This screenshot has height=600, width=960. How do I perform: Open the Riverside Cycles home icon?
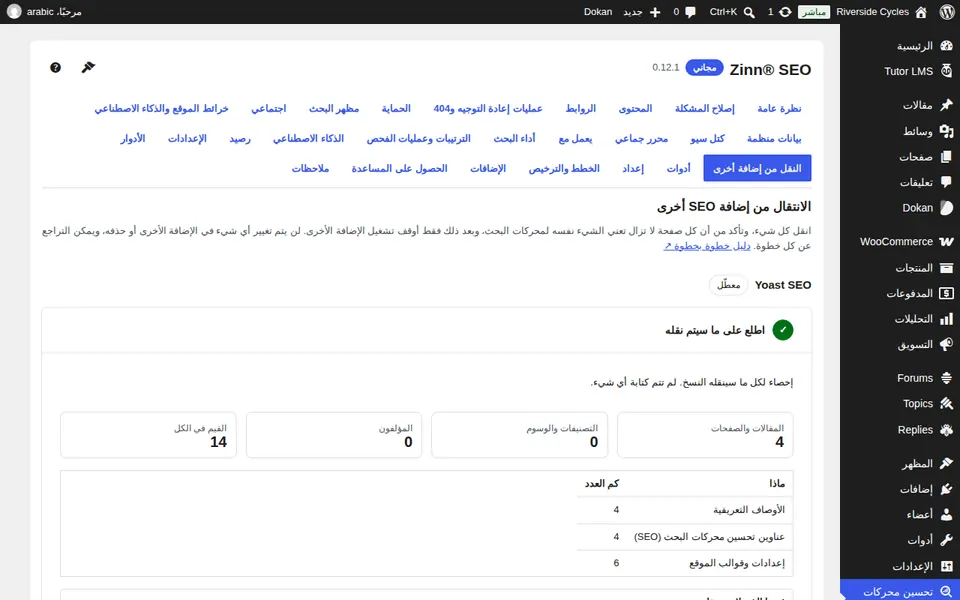(x=921, y=12)
